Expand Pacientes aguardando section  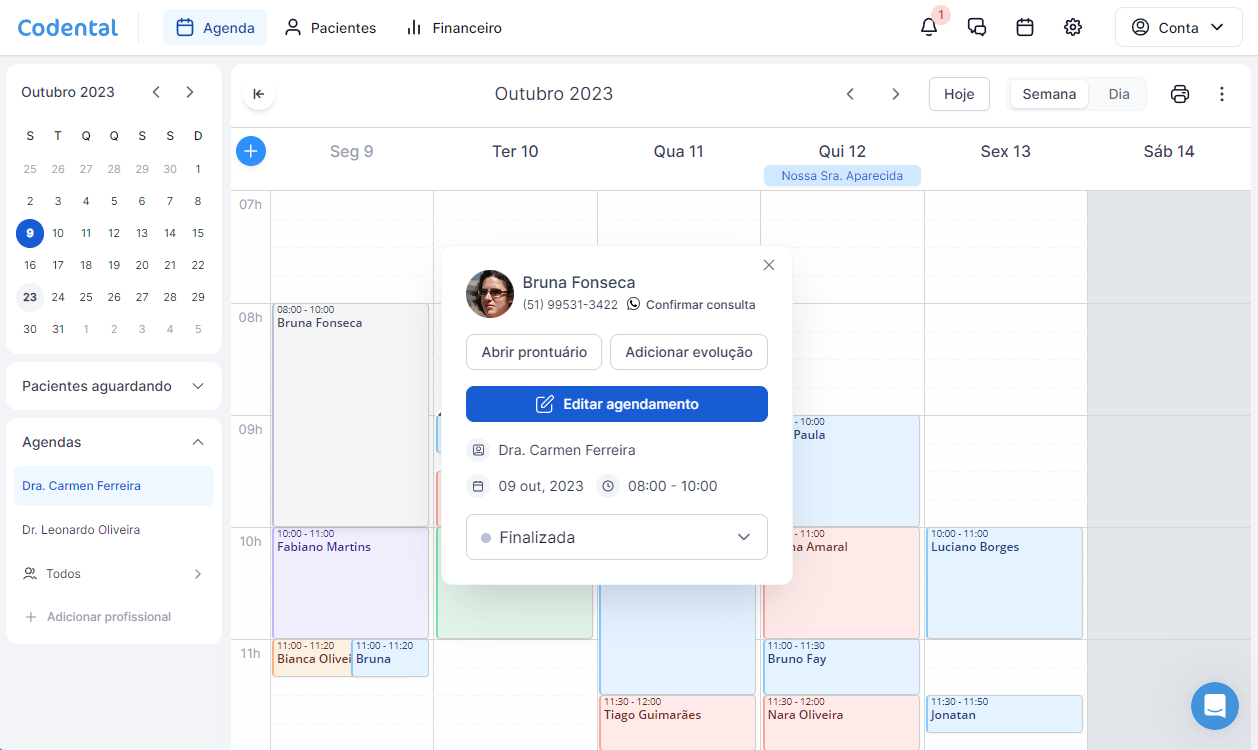point(113,386)
